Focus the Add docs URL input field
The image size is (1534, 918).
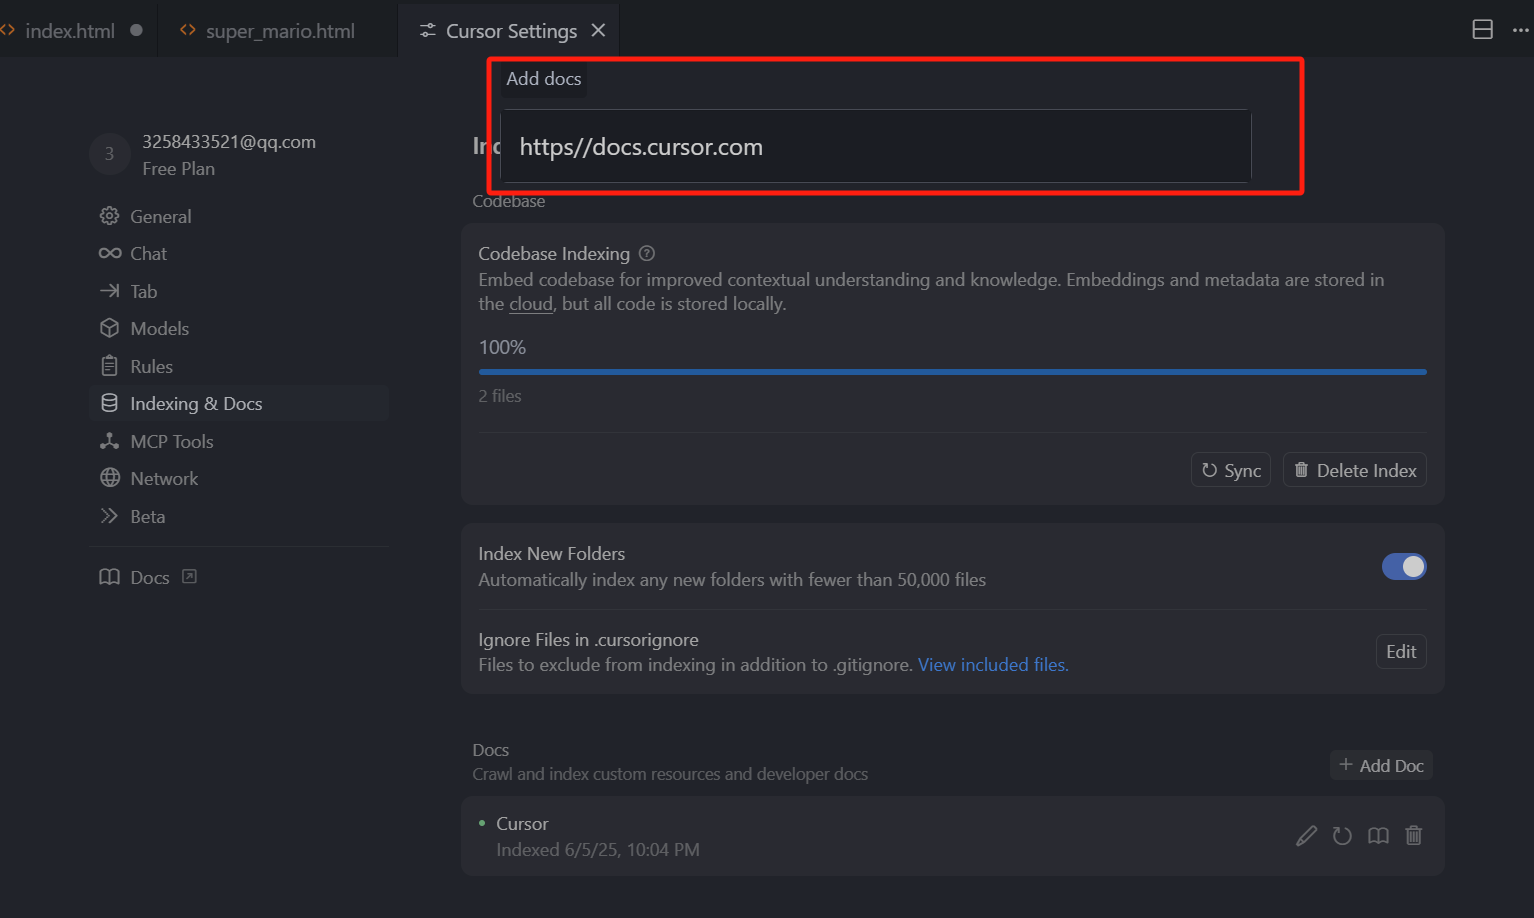(875, 146)
